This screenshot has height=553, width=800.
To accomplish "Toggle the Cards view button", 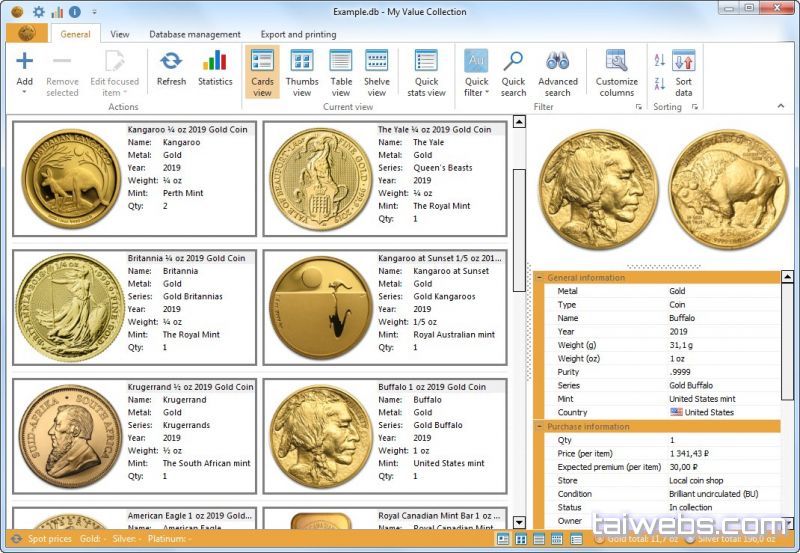I will pos(262,72).
